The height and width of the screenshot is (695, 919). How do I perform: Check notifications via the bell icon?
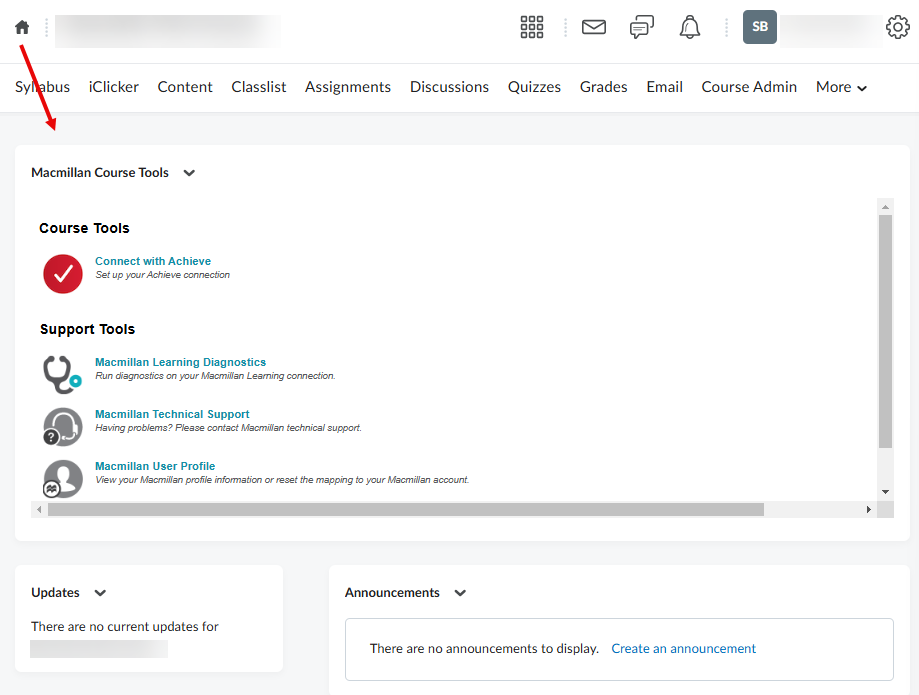(689, 27)
